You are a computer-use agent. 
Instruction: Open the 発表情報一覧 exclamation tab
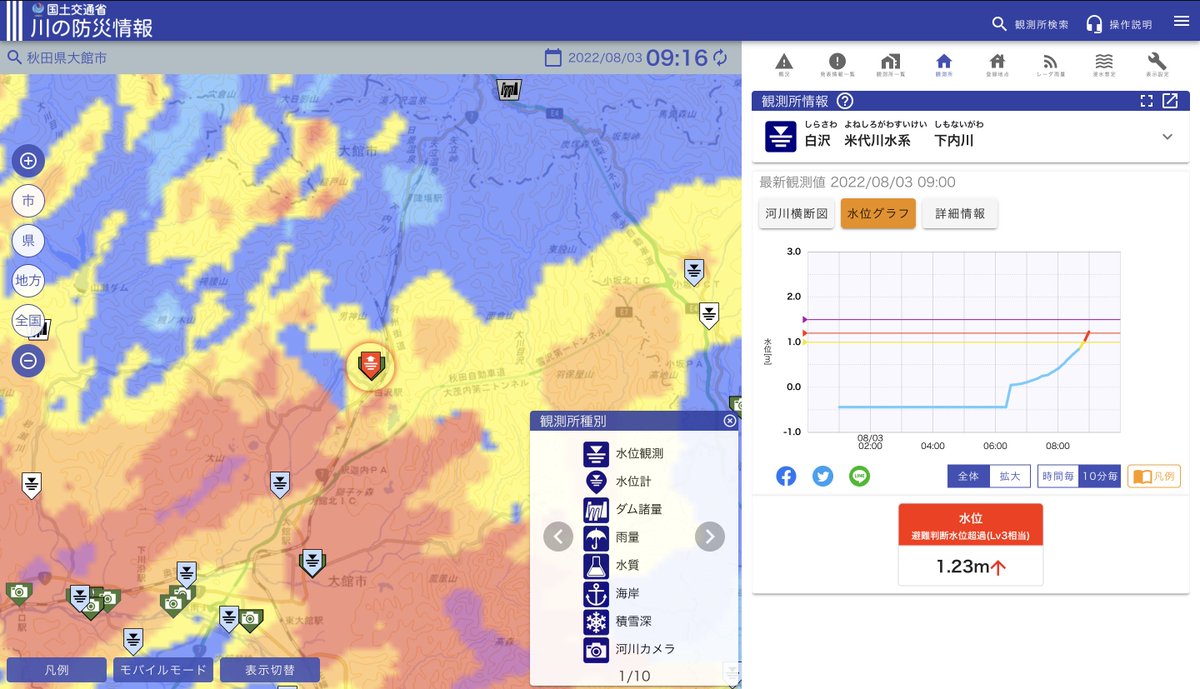(x=837, y=65)
